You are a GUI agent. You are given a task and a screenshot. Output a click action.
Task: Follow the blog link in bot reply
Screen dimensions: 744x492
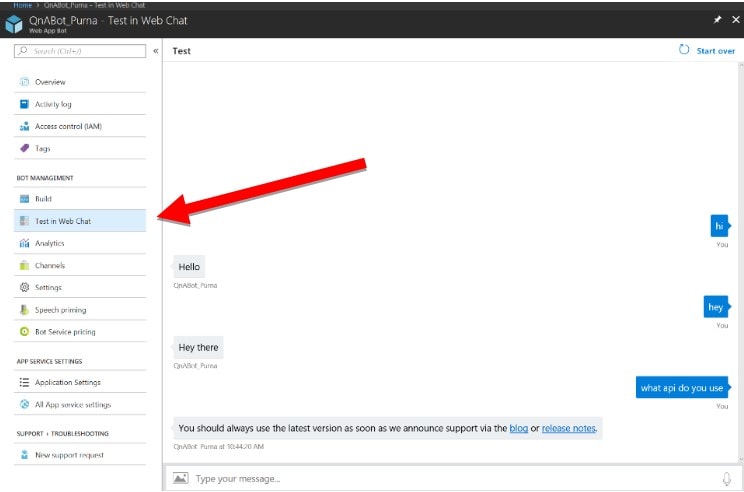tap(518, 428)
